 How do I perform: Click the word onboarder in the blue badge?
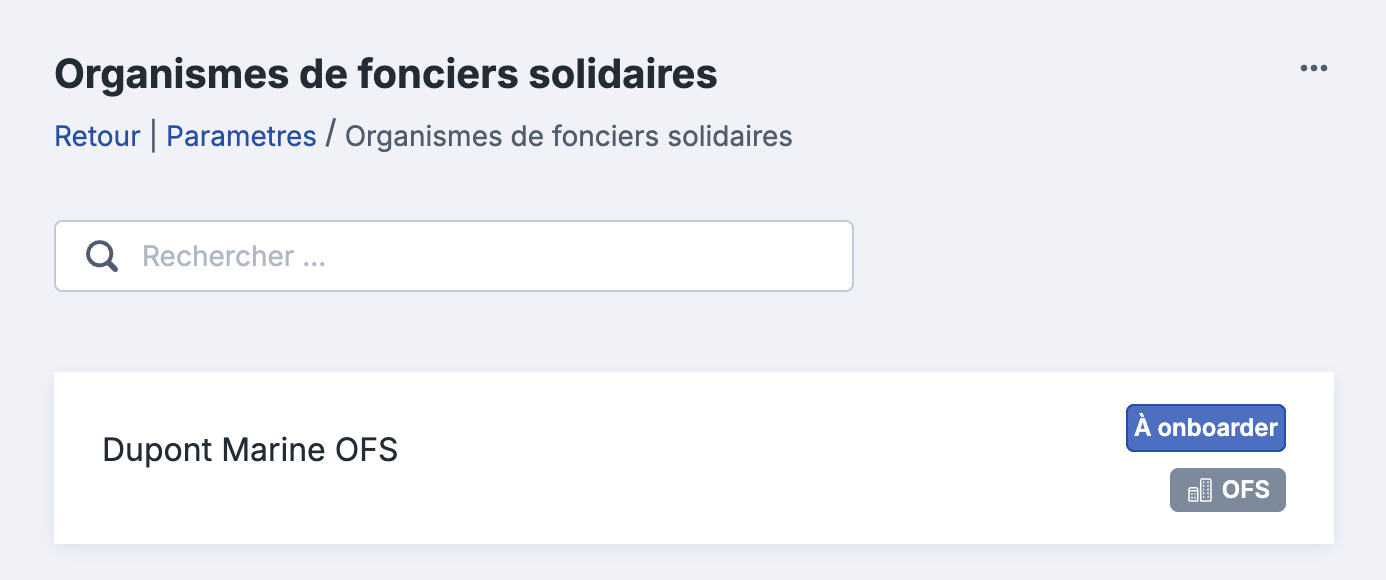(1217, 428)
